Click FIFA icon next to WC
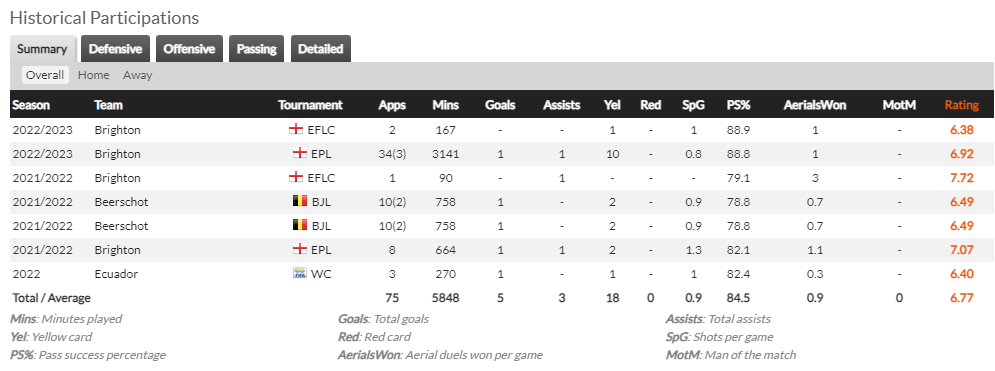 [300, 274]
